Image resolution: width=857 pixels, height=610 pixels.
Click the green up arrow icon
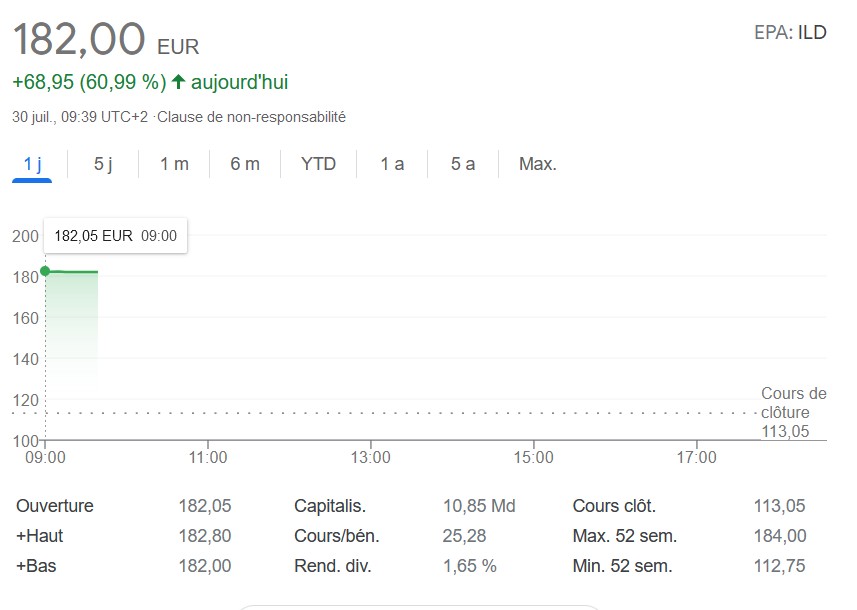(x=179, y=82)
